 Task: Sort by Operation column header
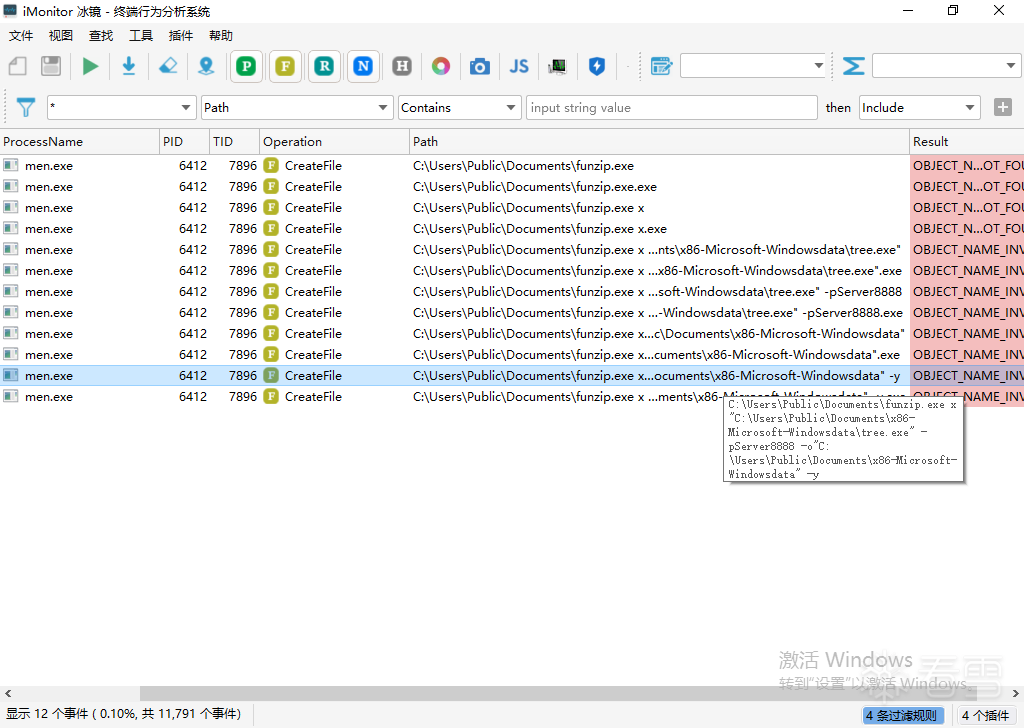click(x=334, y=142)
